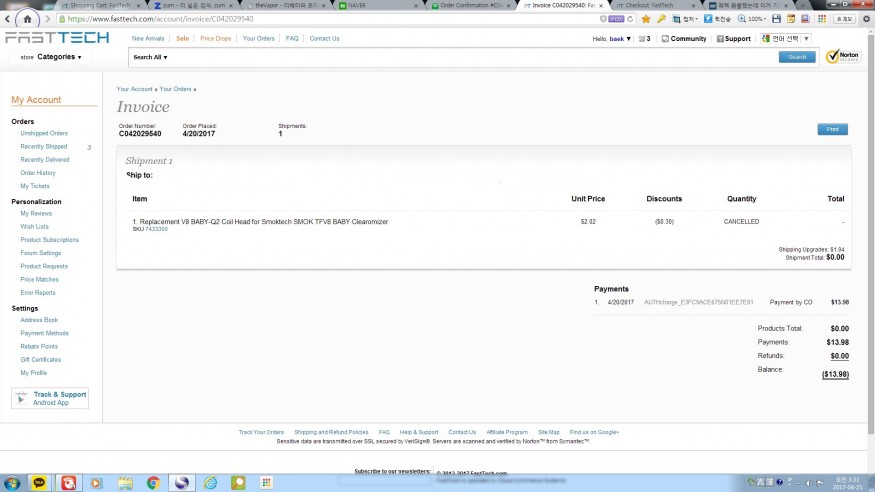Click the Your Account breadcrumb link
This screenshot has height=492, width=875.
coord(134,89)
